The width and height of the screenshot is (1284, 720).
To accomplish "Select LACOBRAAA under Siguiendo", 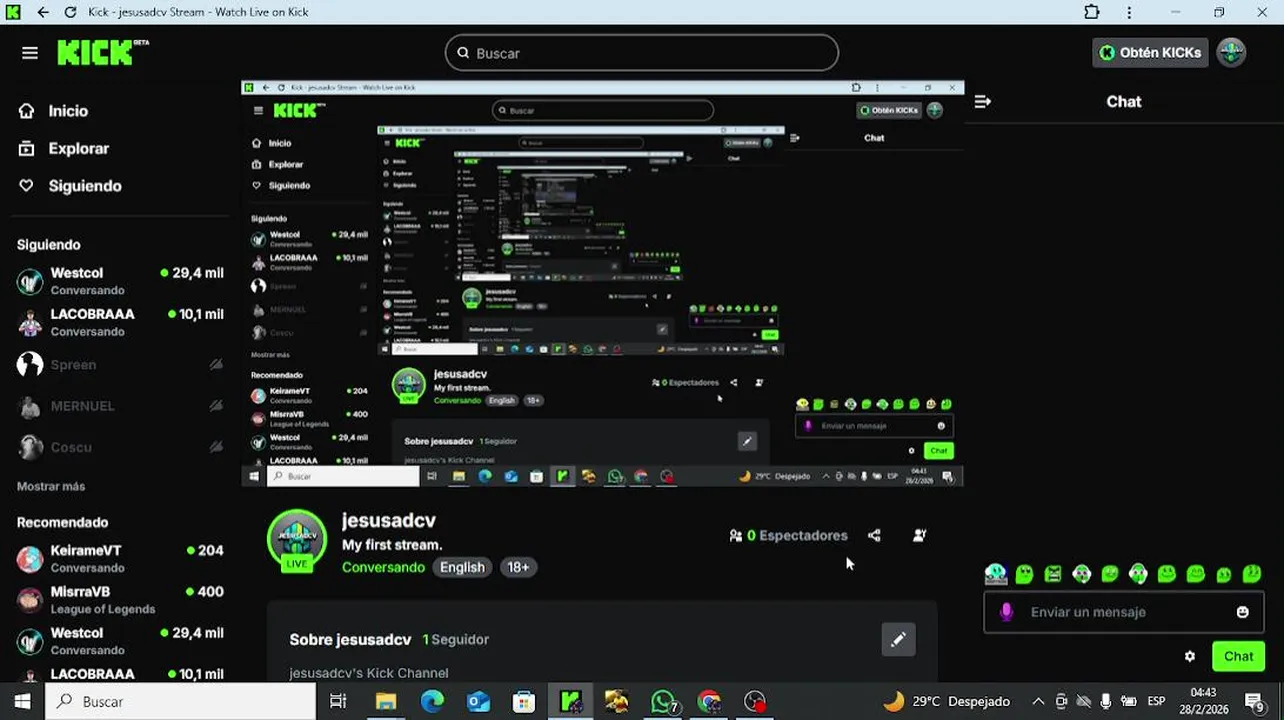I will [x=120, y=322].
